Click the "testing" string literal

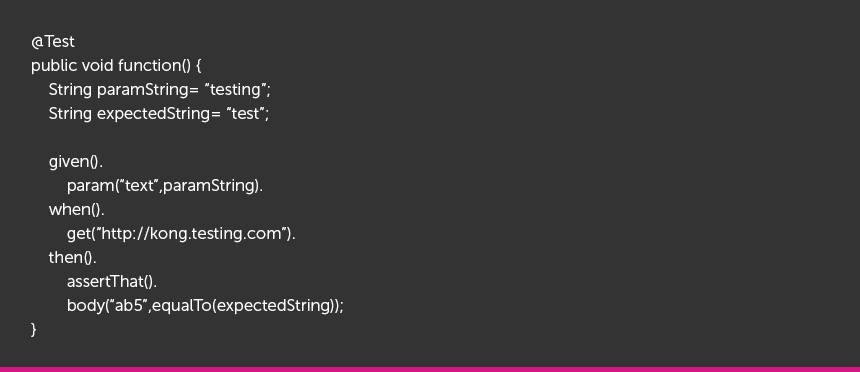point(235,90)
